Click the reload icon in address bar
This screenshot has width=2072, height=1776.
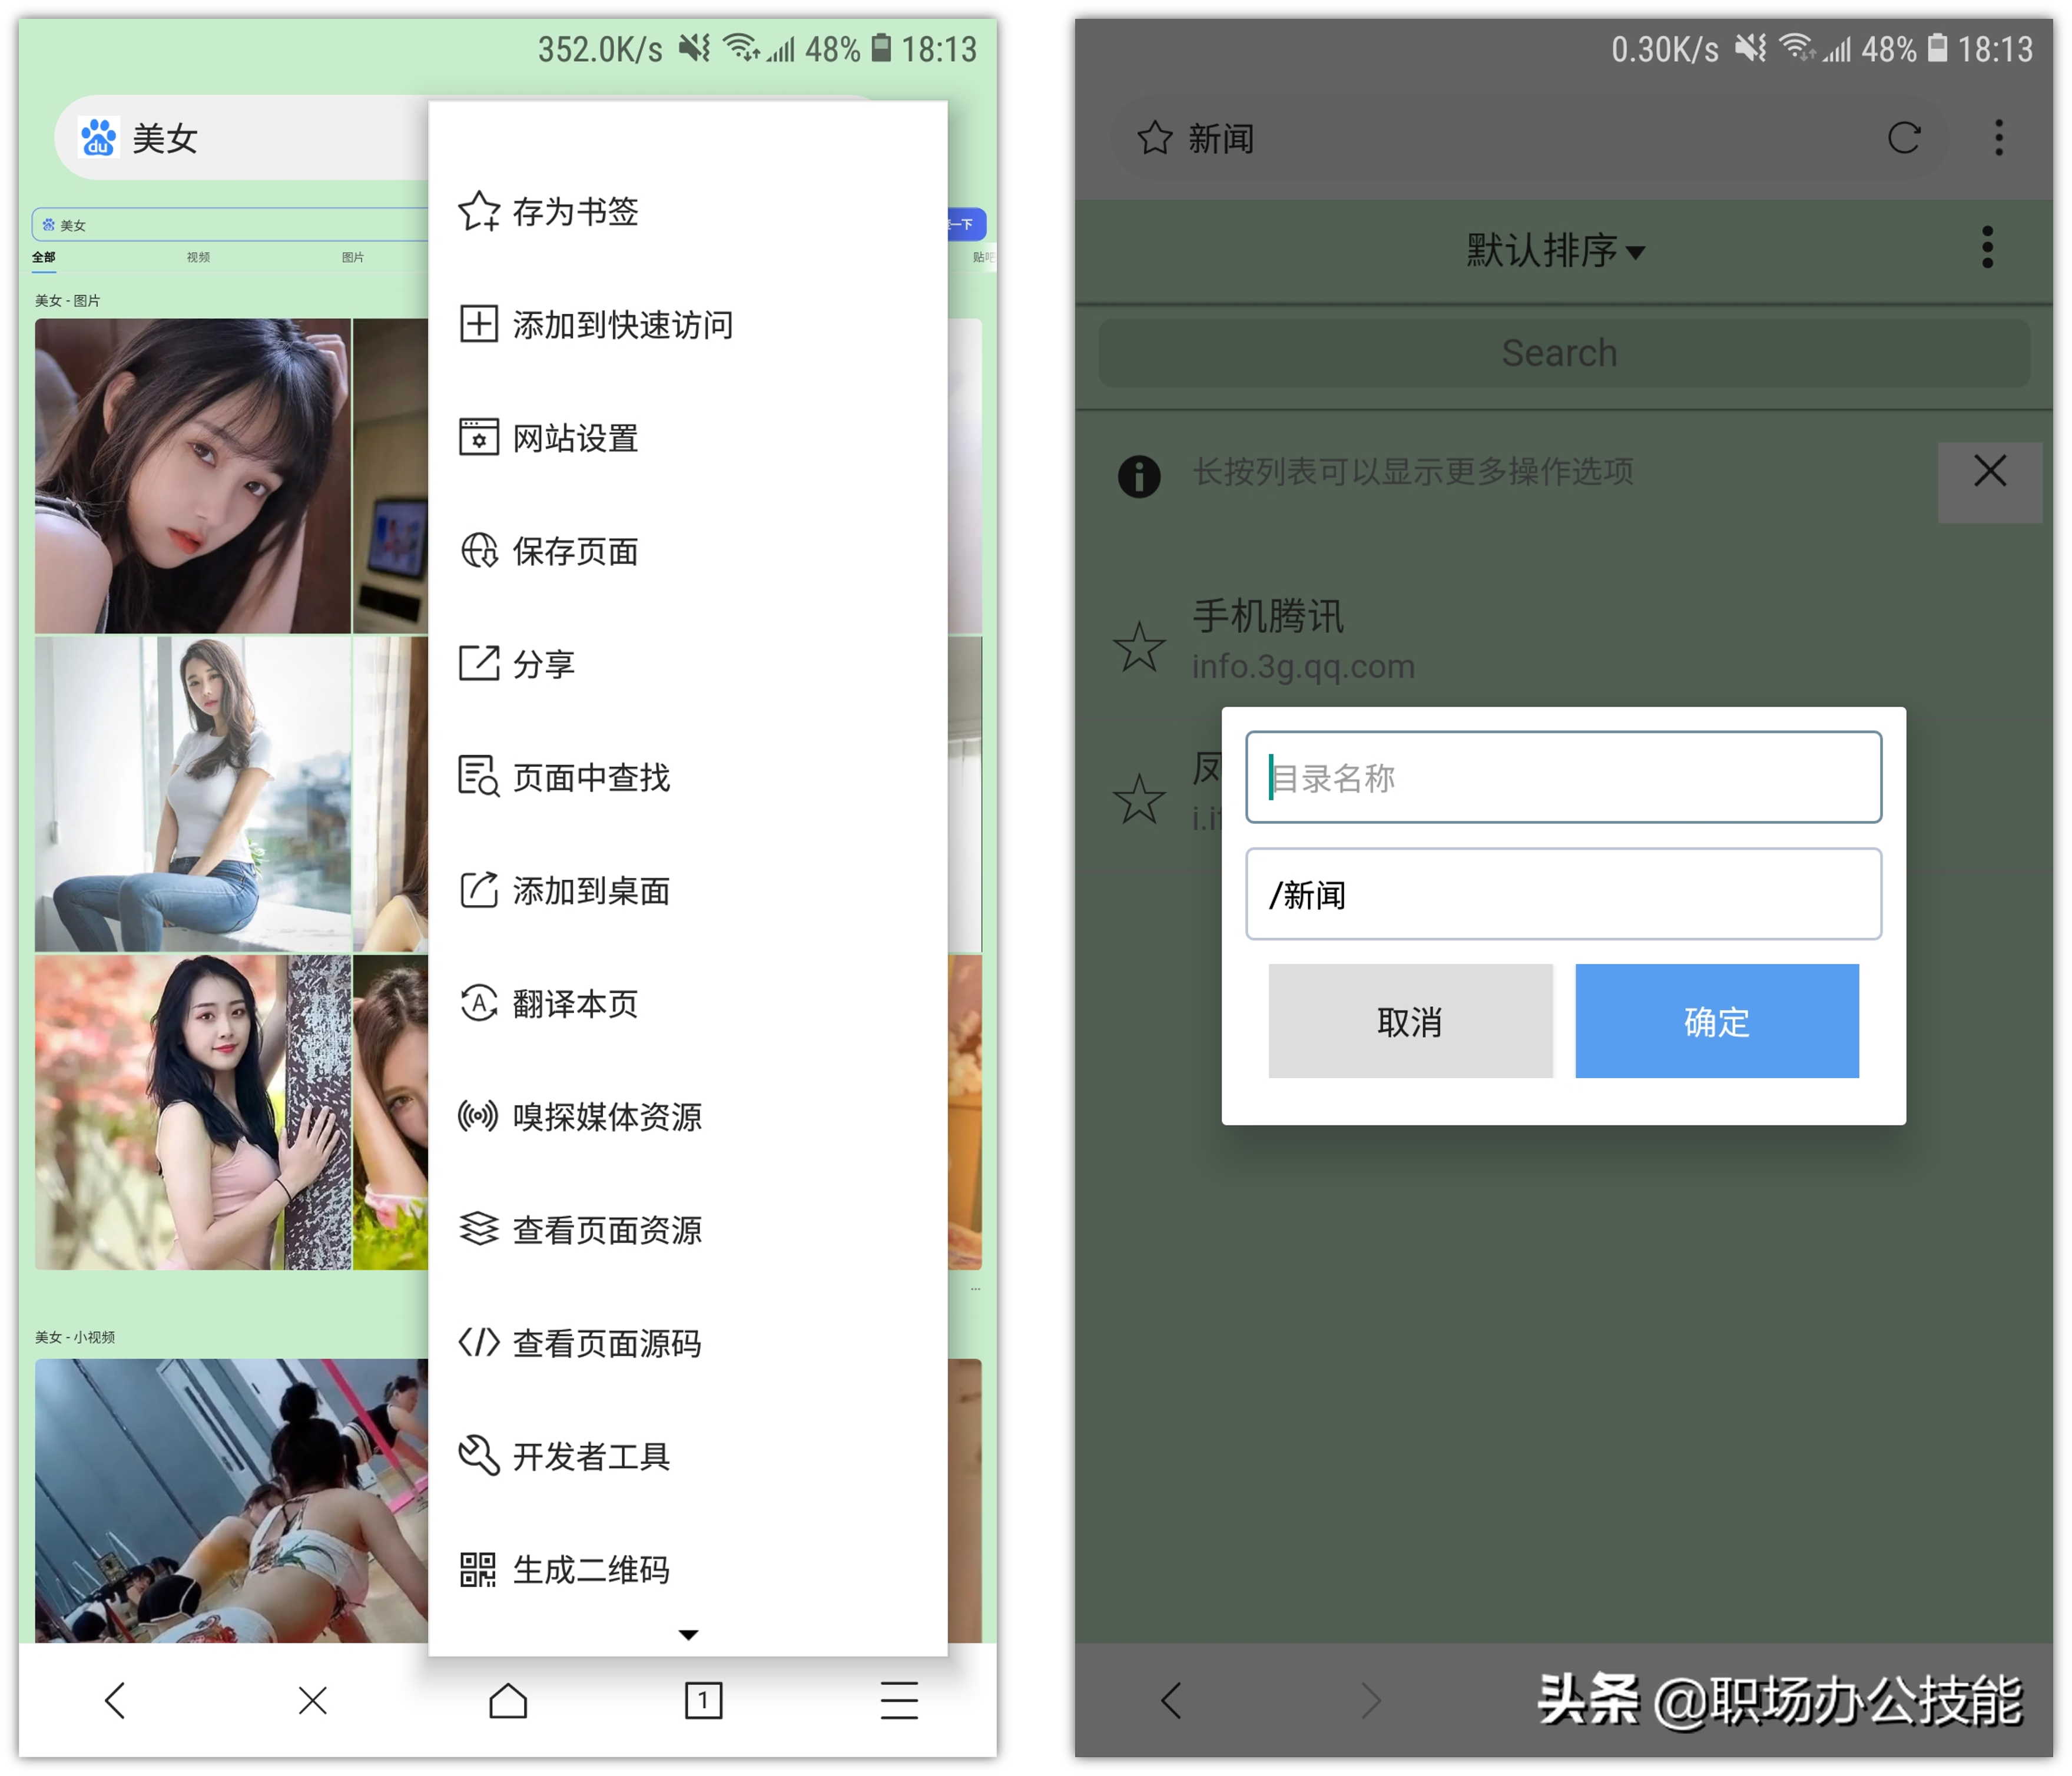pos(1903,138)
